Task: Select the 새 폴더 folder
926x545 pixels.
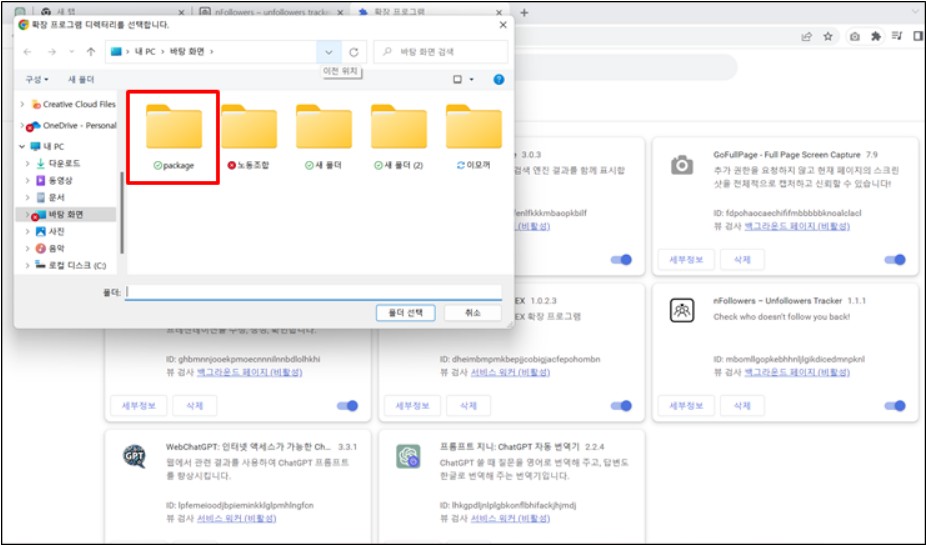Action: 324,137
